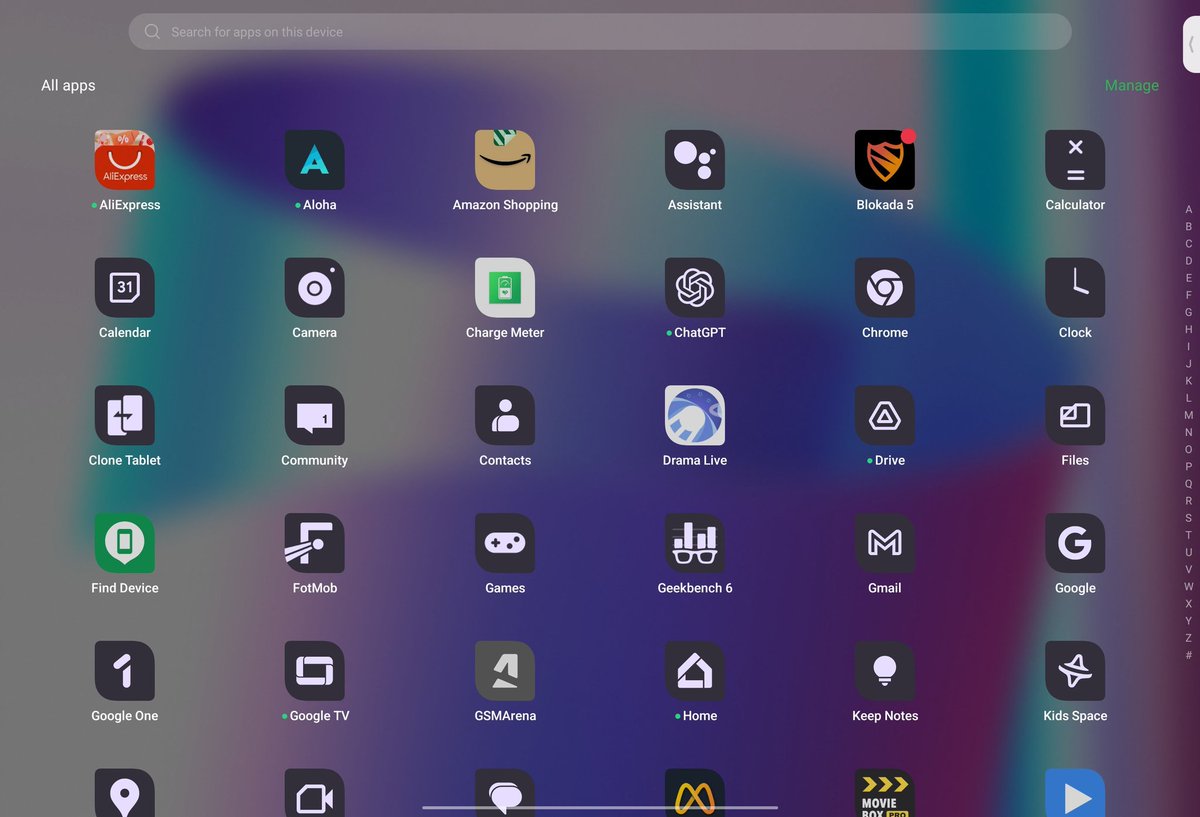Viewport: 1200px width, 817px height.
Task: Open Charge Meter app
Action: click(505, 288)
